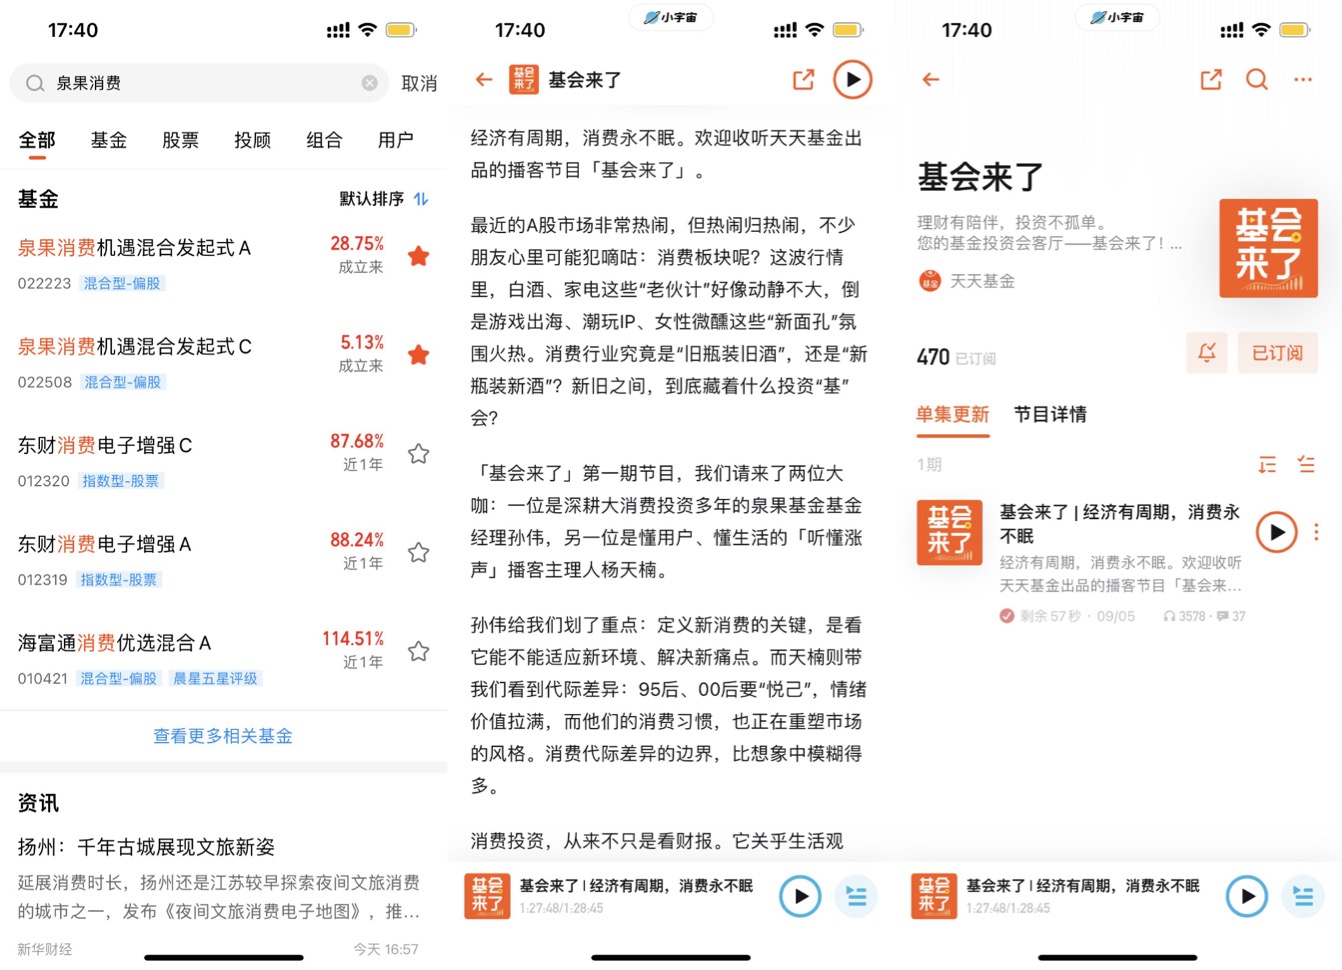Play episode 经济有周期，消费永不眠 in list

tap(1277, 532)
